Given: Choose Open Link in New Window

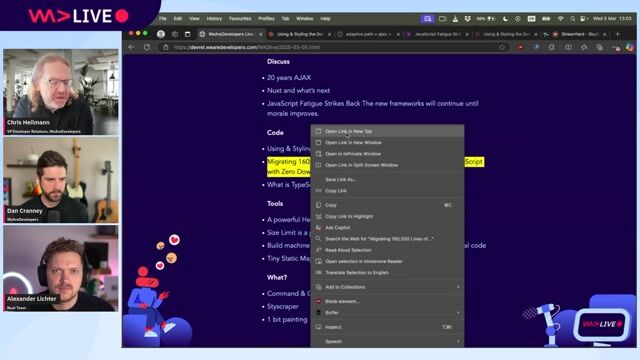Looking at the screenshot, I should [387, 142].
